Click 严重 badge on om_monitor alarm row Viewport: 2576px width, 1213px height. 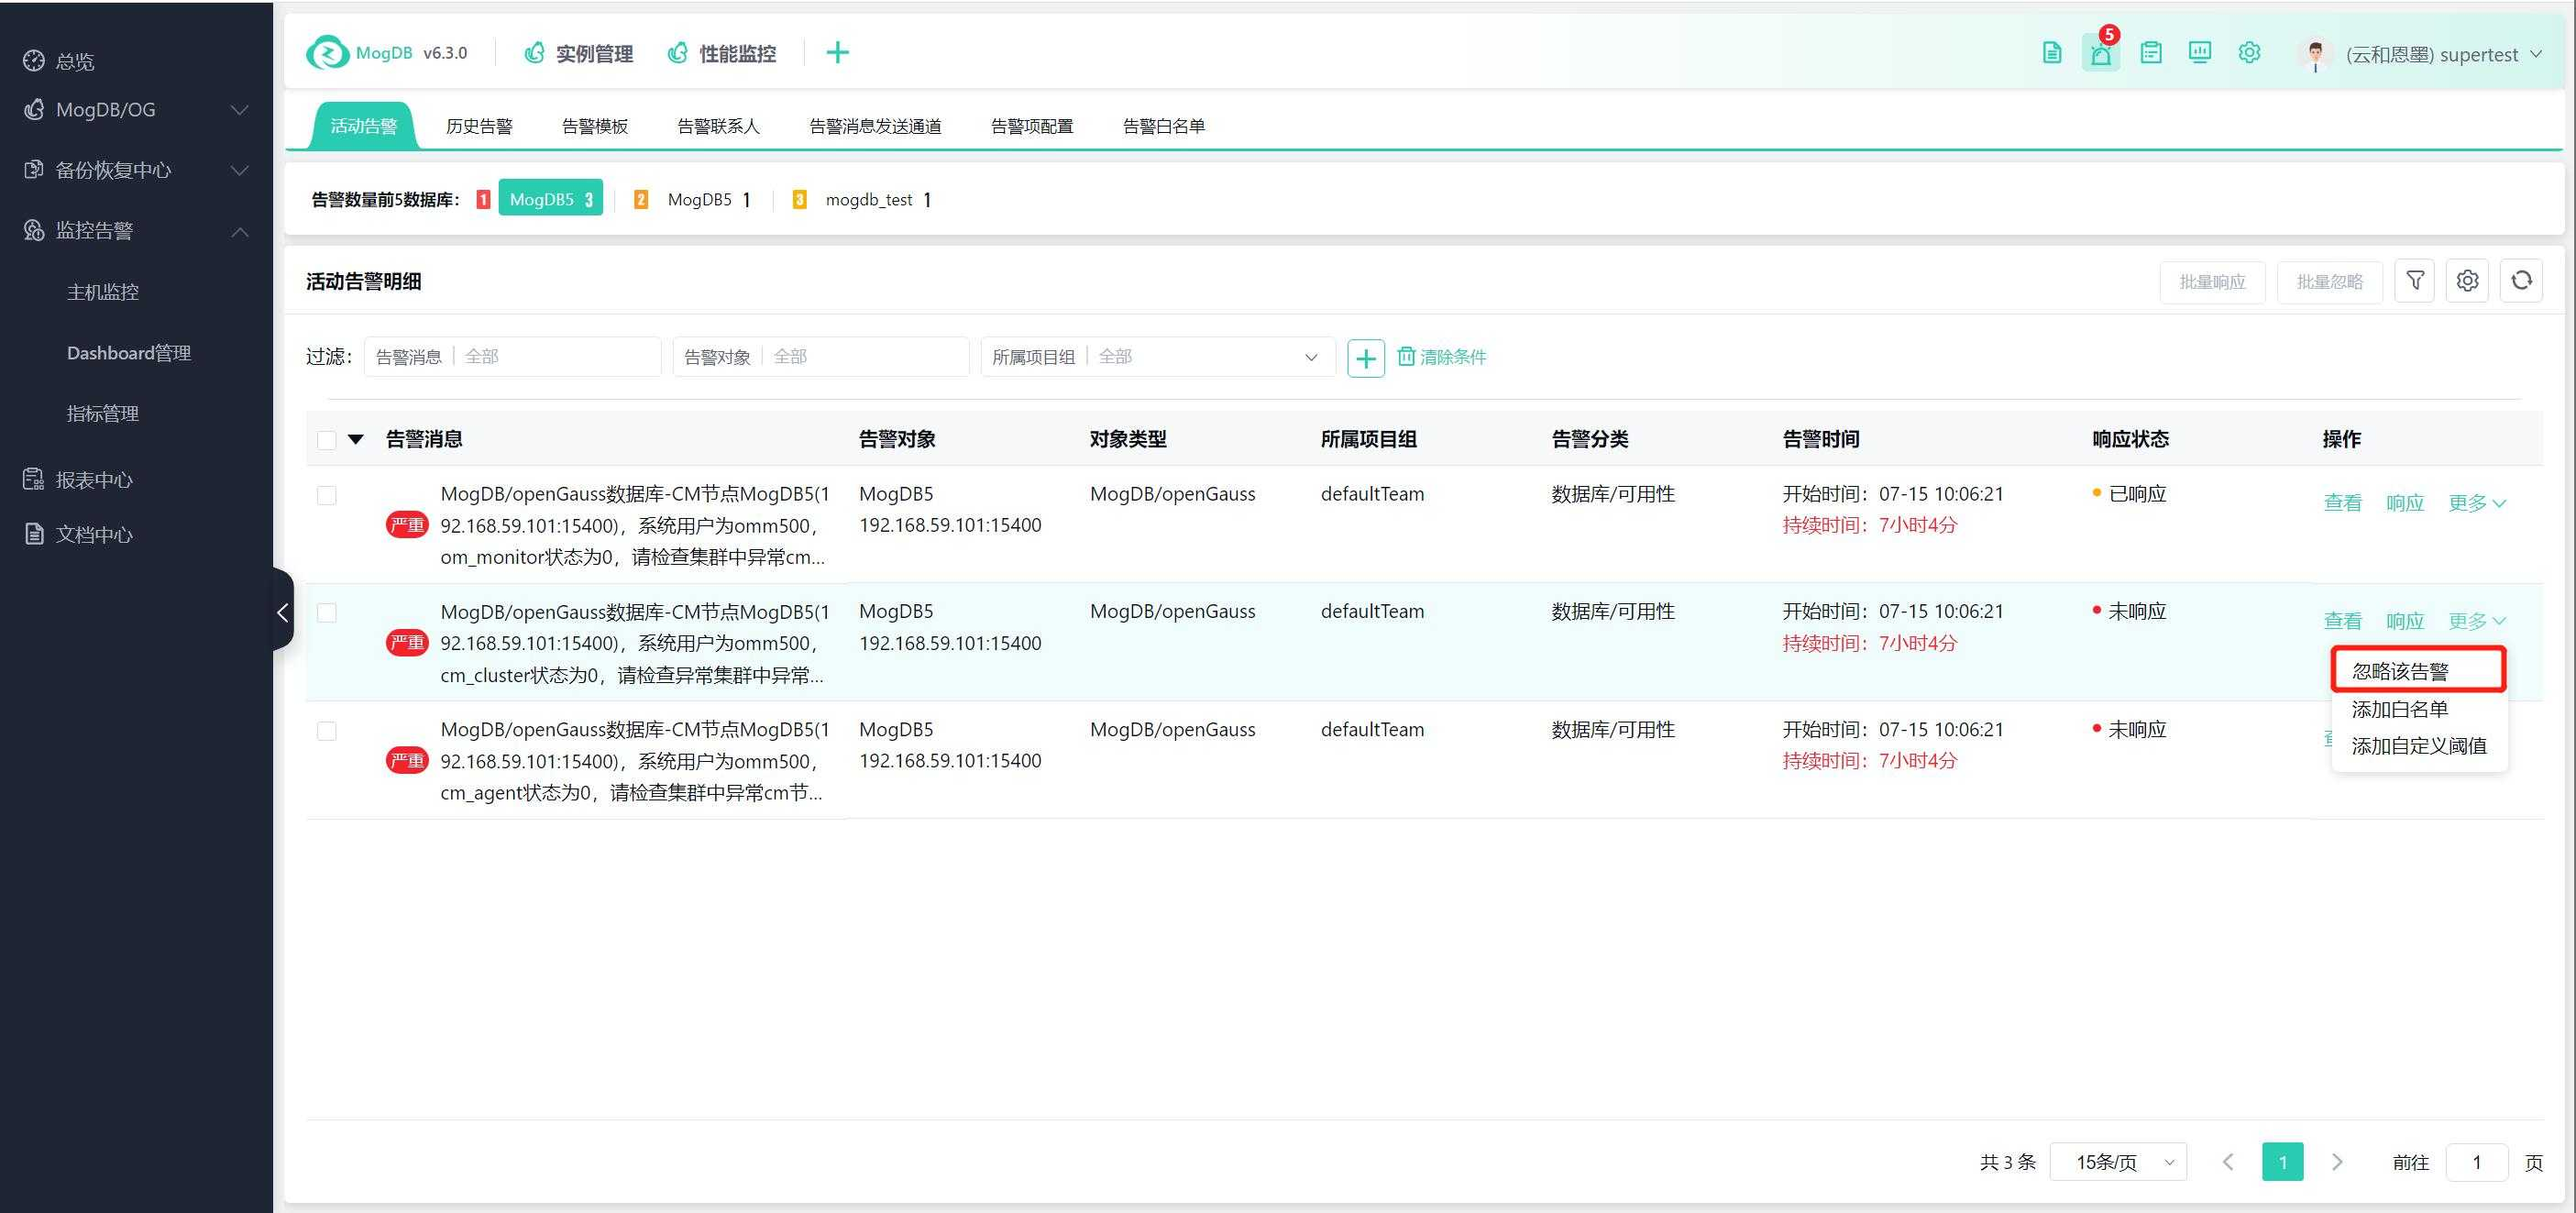point(407,525)
